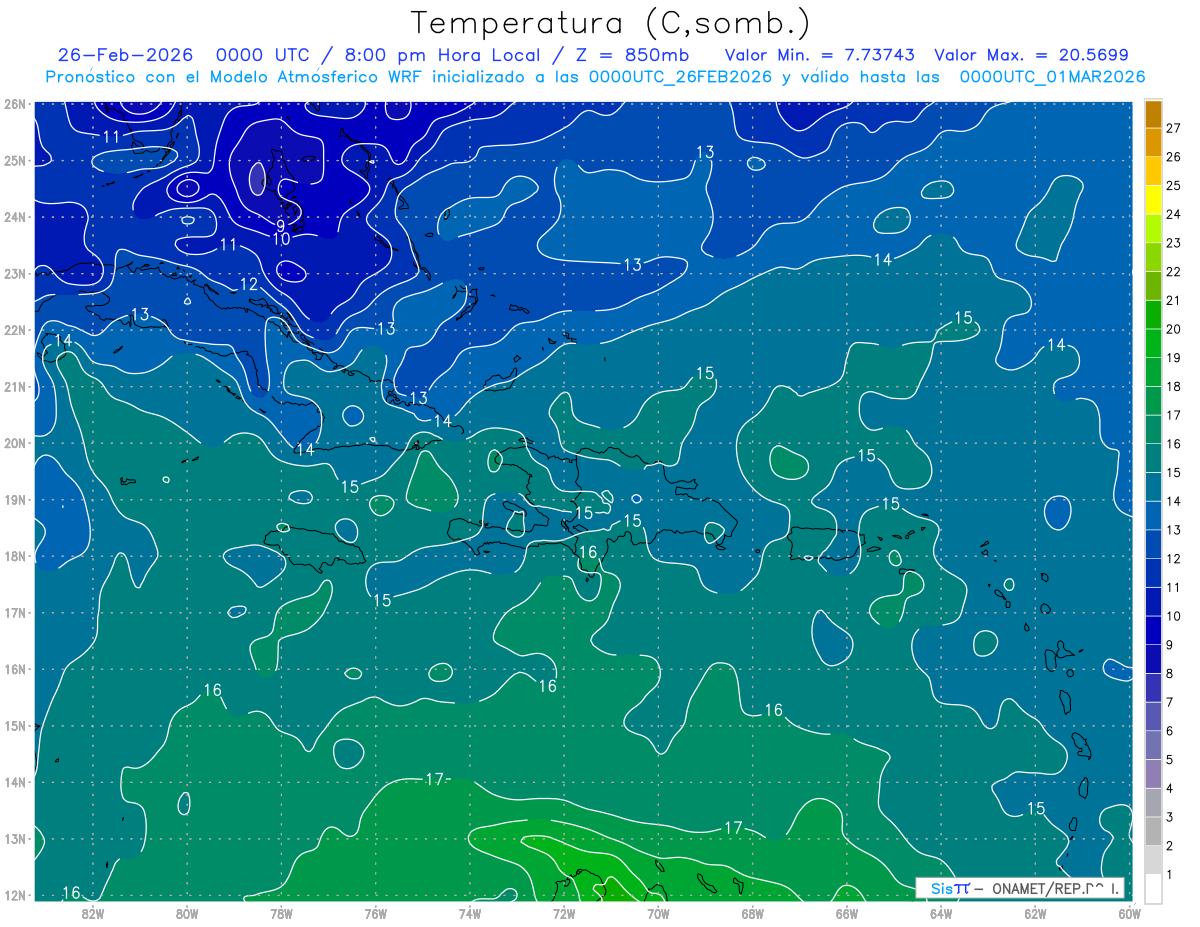Click the legend value label "6"

click(1170, 732)
